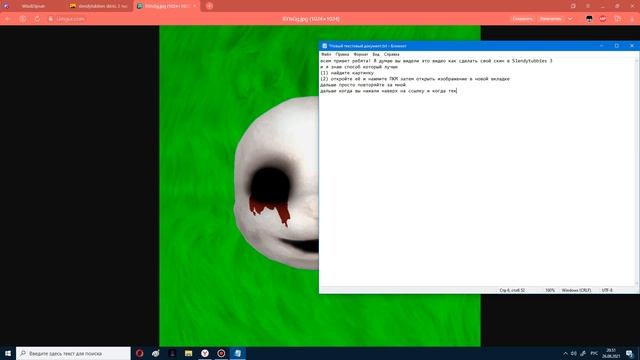
Task: Open the Справка menu in Notepad
Action: pos(391,54)
